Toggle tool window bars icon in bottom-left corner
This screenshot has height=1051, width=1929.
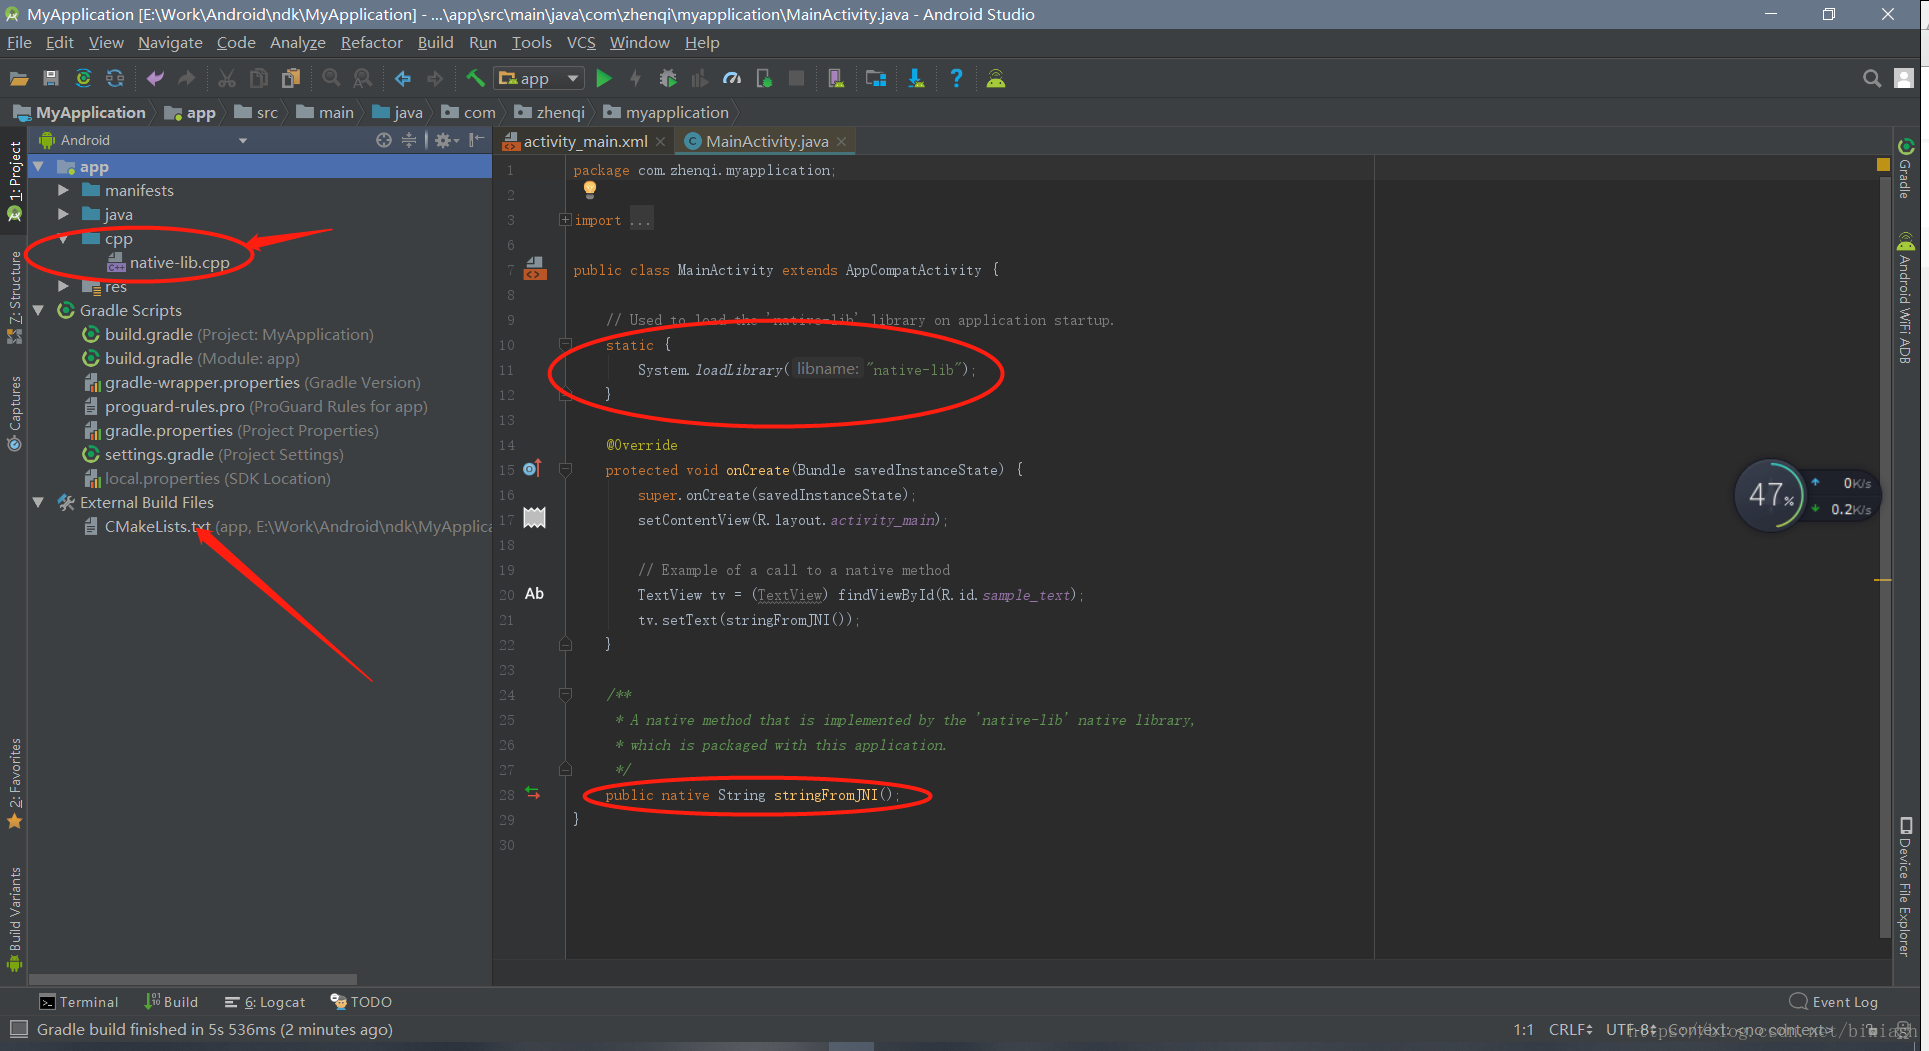click(x=18, y=1029)
